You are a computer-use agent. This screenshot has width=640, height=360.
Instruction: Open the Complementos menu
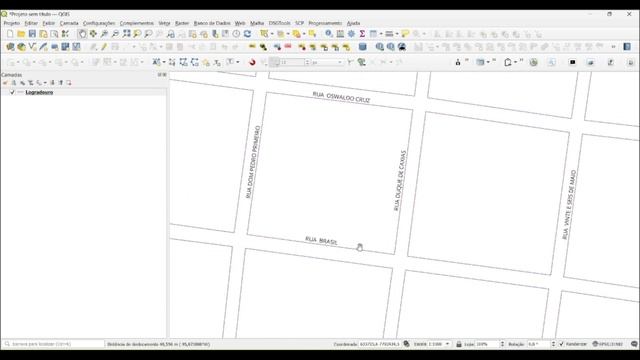point(137,23)
